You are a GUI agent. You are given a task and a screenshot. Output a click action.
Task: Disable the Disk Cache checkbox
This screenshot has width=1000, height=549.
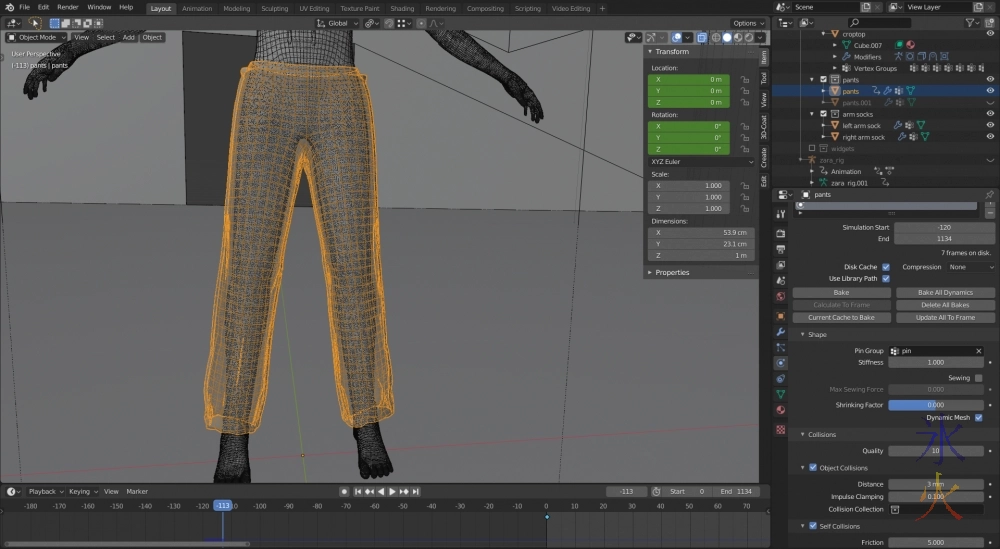[886, 267]
